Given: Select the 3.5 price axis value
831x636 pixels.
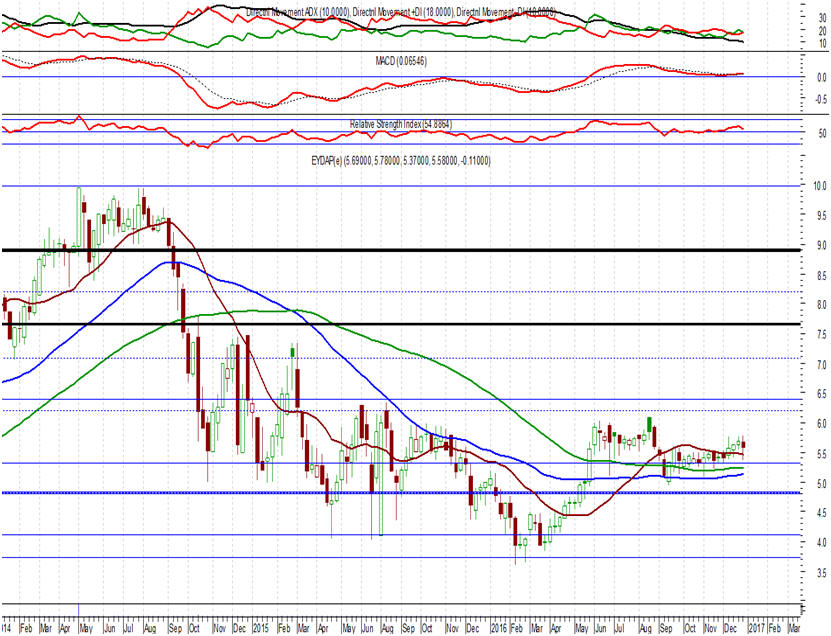Looking at the screenshot, I should pyautogui.click(x=821, y=573).
